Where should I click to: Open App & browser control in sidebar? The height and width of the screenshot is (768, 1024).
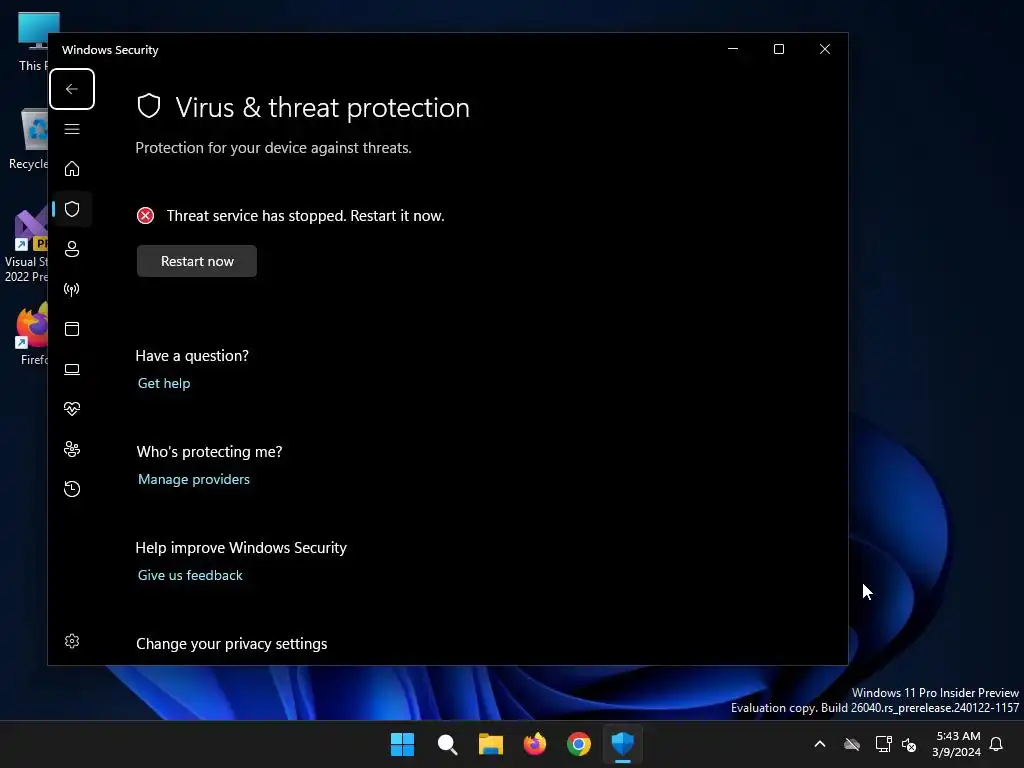pos(72,329)
